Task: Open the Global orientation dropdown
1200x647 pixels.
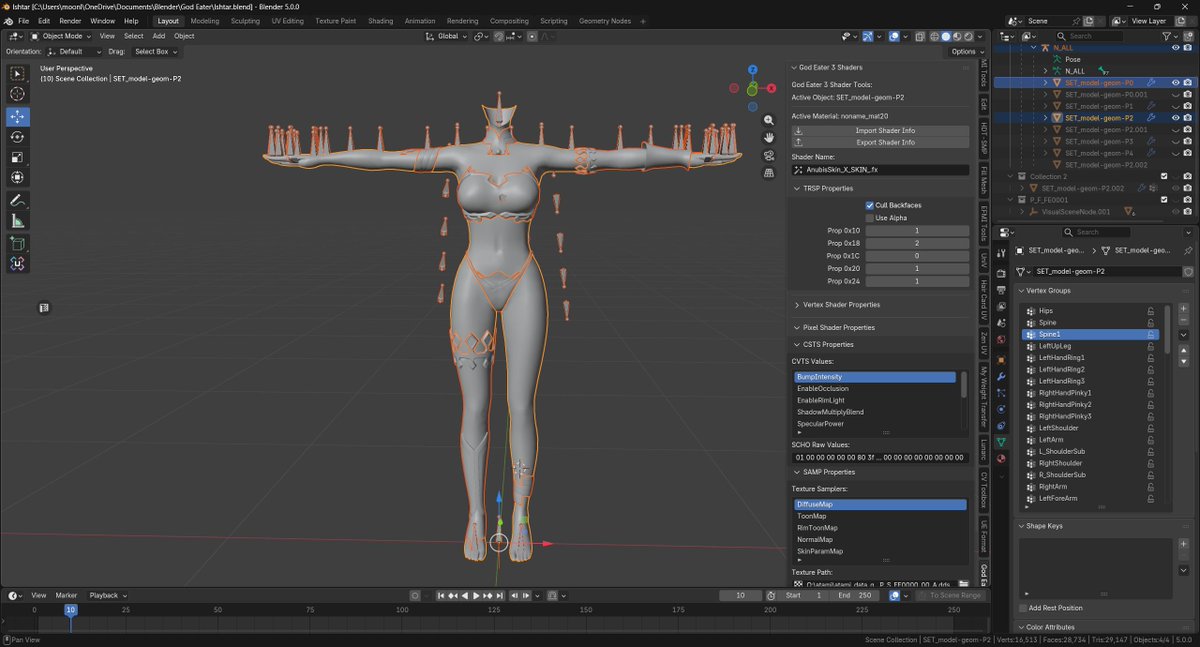Action: [447, 36]
